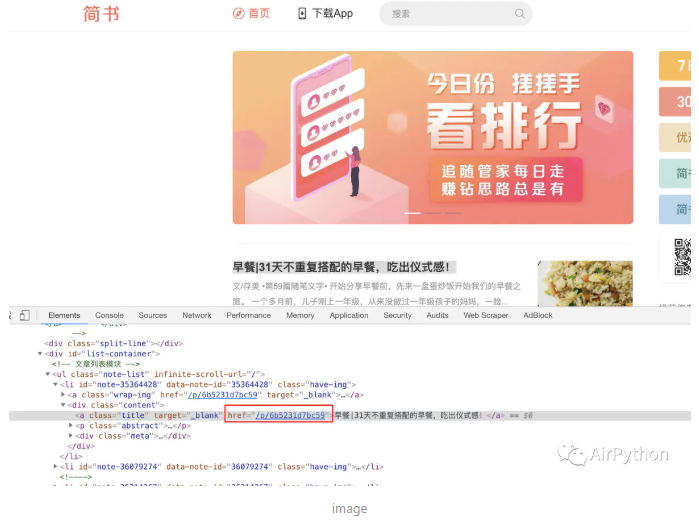Select the 文章列表模块 comment line
Screen dimensions: 699x523
tap(96, 364)
